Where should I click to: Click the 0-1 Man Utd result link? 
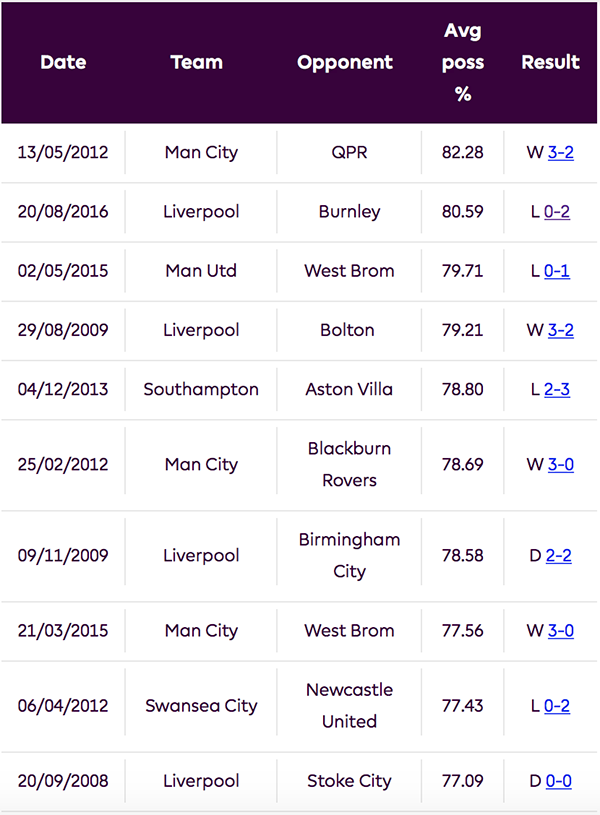point(557,271)
